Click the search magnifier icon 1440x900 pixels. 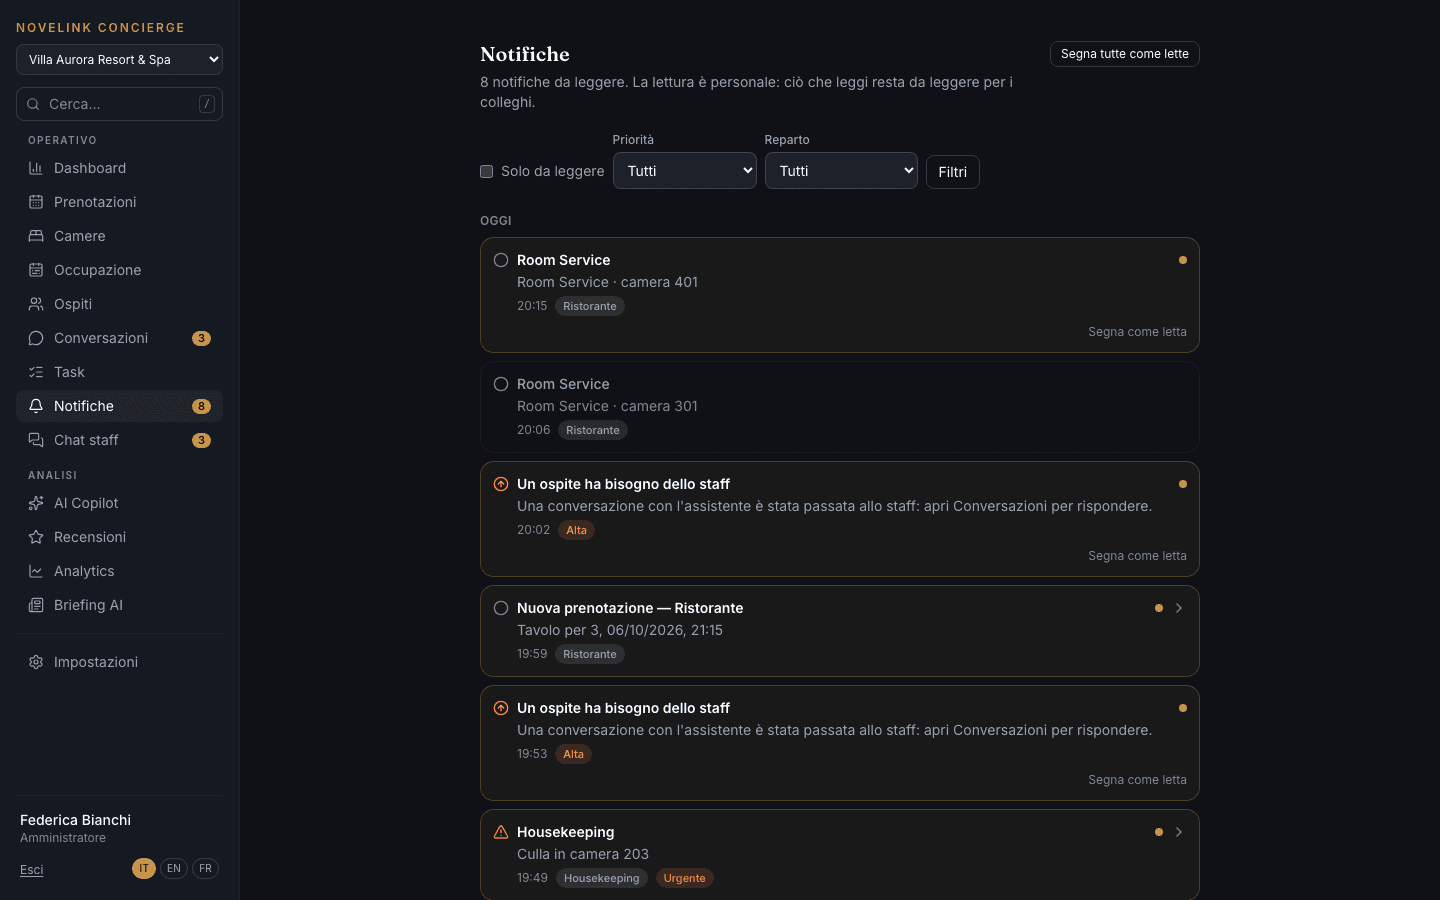click(33, 104)
